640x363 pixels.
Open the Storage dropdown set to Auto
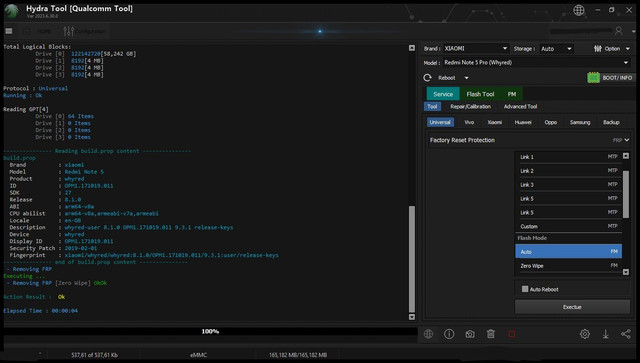pyautogui.click(x=556, y=49)
